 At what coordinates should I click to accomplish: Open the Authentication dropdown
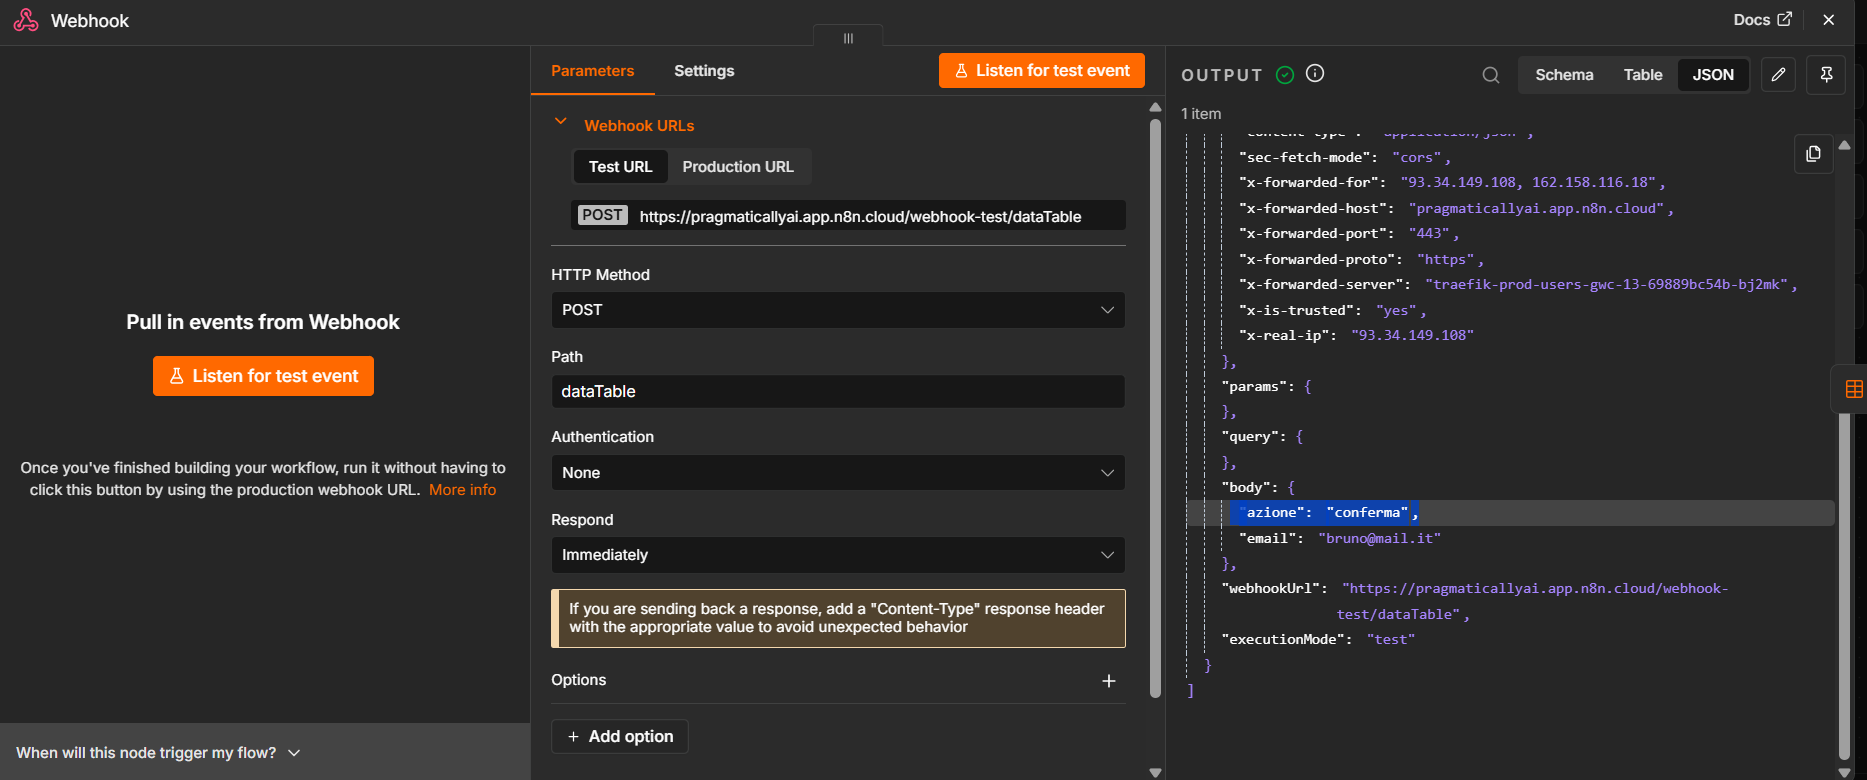pyautogui.click(x=838, y=473)
